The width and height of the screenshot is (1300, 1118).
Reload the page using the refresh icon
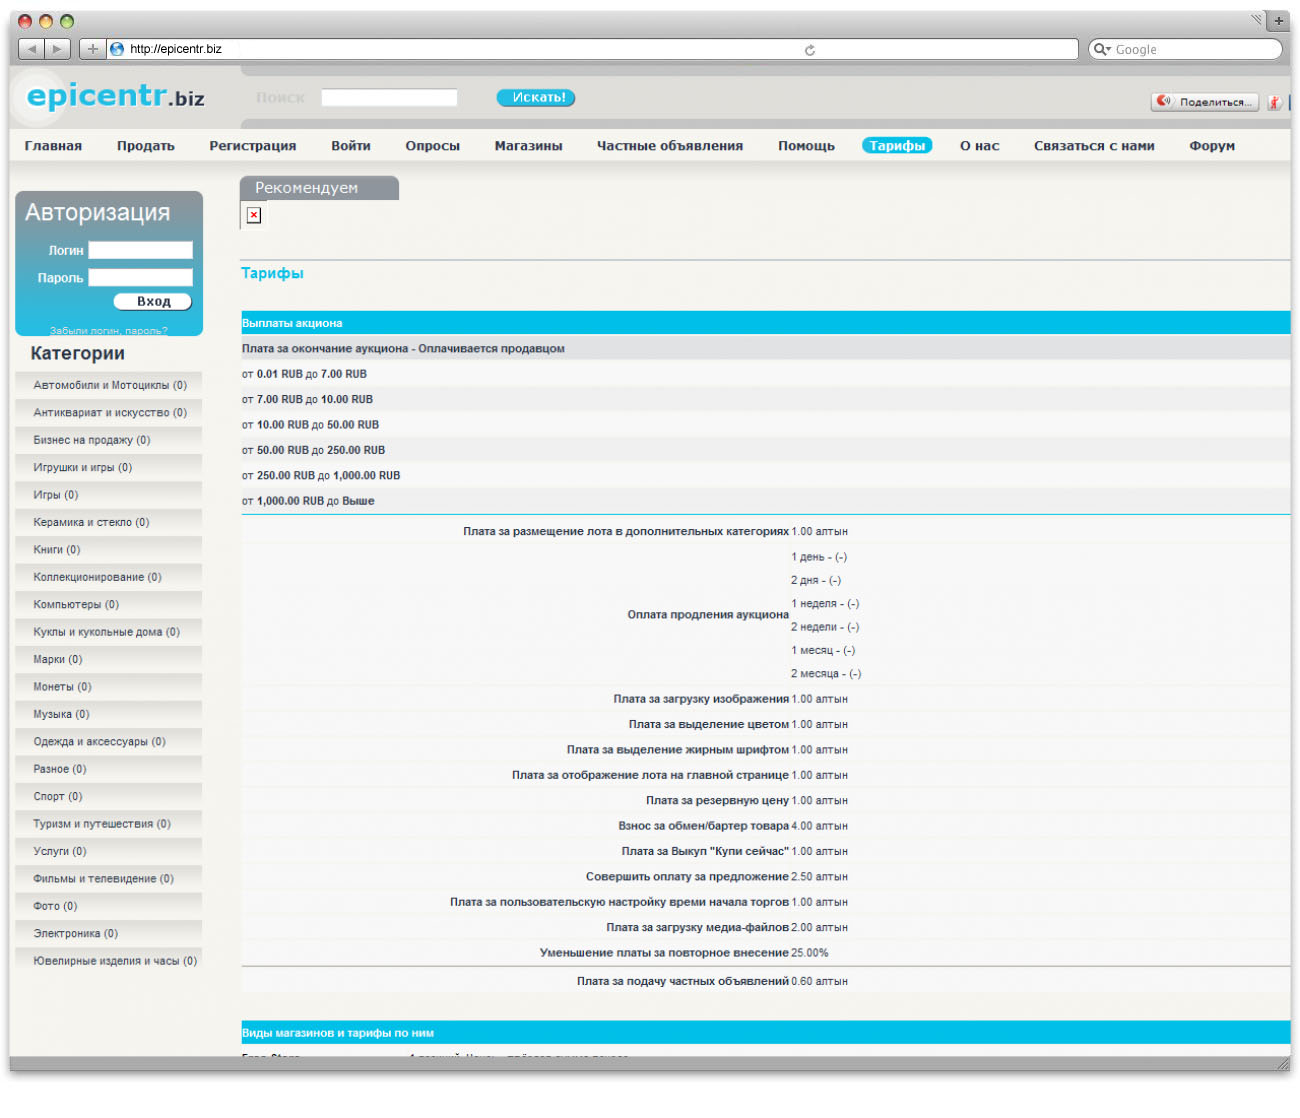click(810, 50)
